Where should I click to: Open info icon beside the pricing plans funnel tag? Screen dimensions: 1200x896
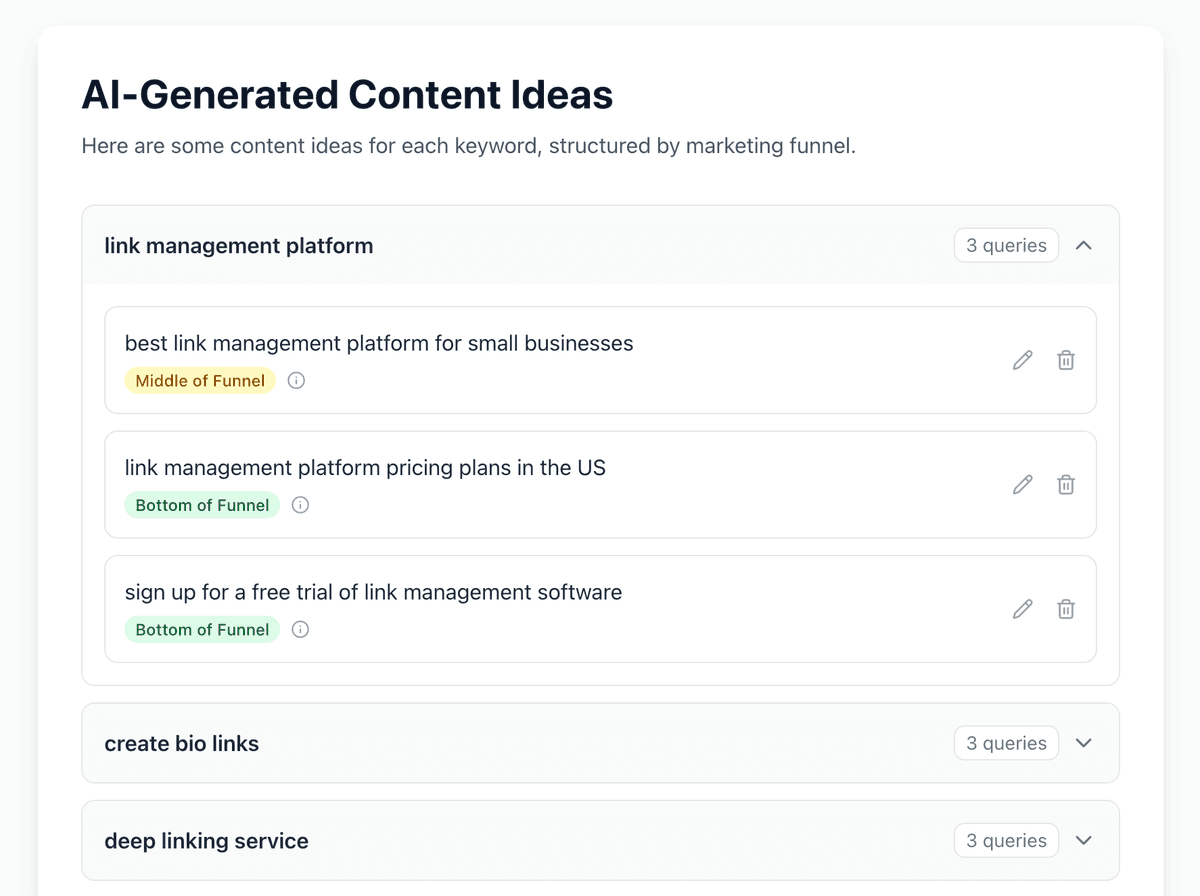(x=300, y=504)
